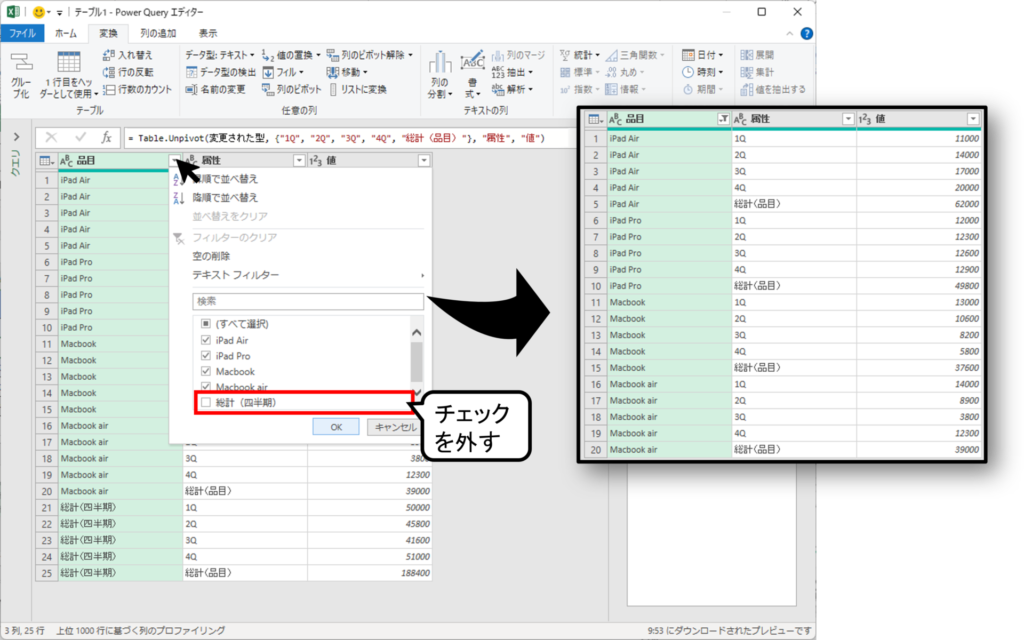1024x640 pixels.
Task: Open the Parse (解析) dropdown
Action: click(x=513, y=89)
